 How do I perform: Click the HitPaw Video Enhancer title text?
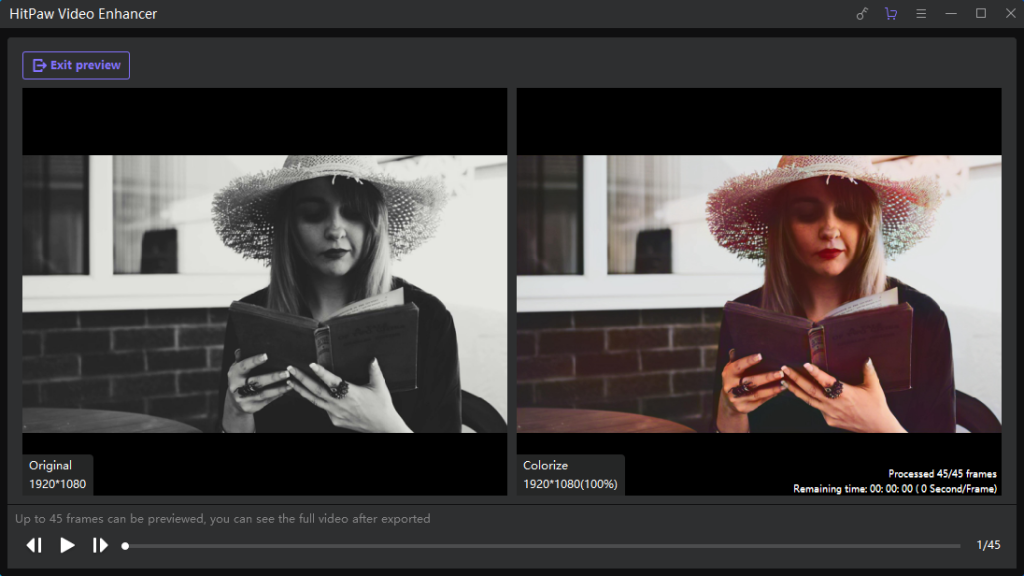point(83,14)
